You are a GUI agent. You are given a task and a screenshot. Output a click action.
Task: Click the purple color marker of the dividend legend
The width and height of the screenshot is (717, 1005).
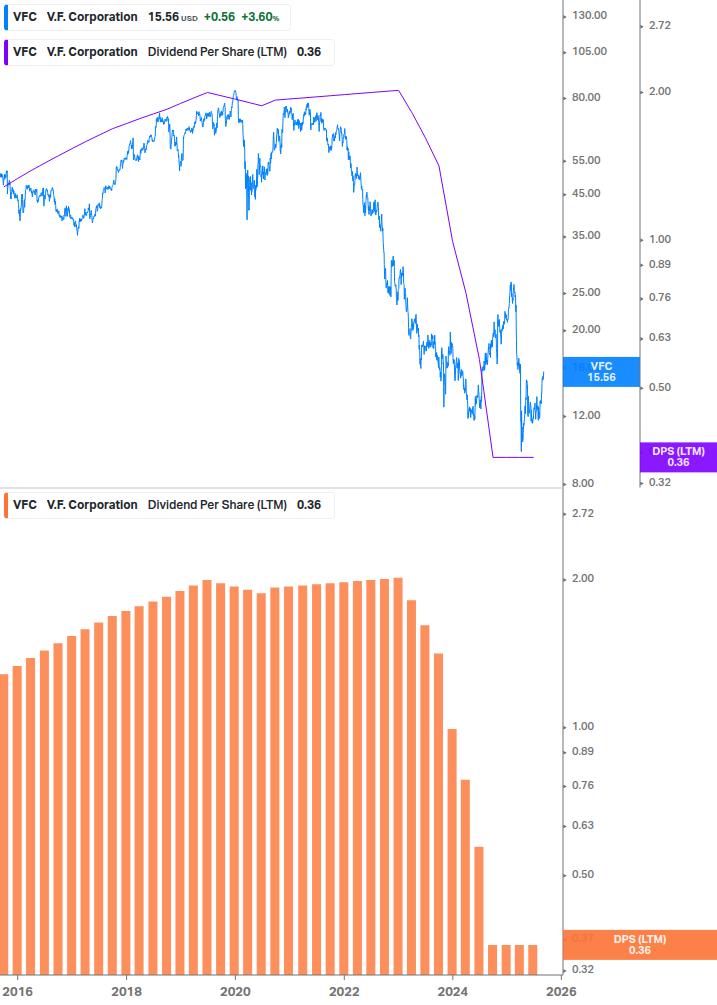(6, 53)
